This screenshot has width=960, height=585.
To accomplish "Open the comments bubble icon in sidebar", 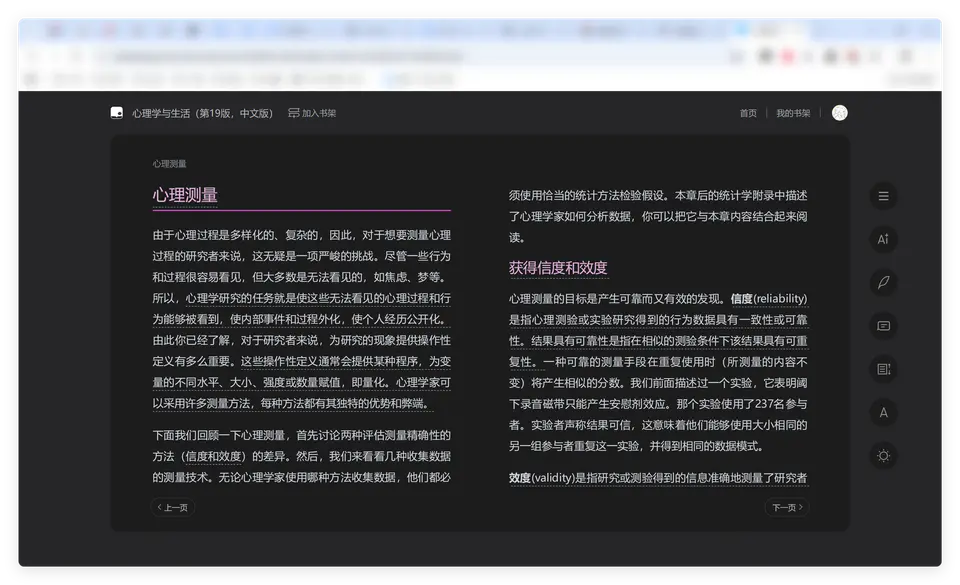I will (x=883, y=326).
